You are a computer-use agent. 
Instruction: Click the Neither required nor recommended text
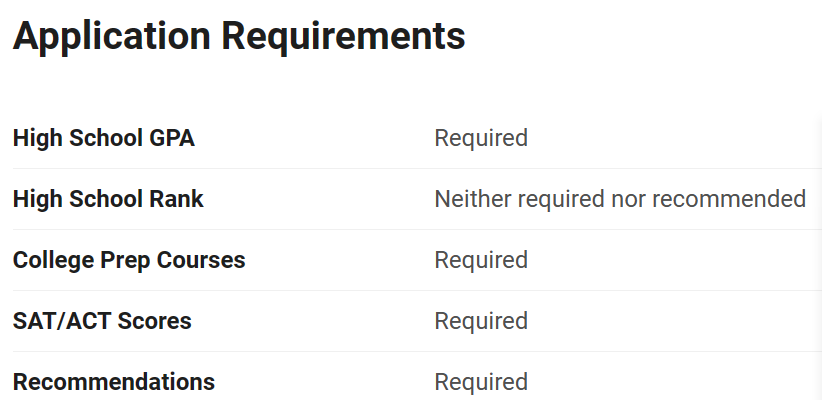point(620,199)
